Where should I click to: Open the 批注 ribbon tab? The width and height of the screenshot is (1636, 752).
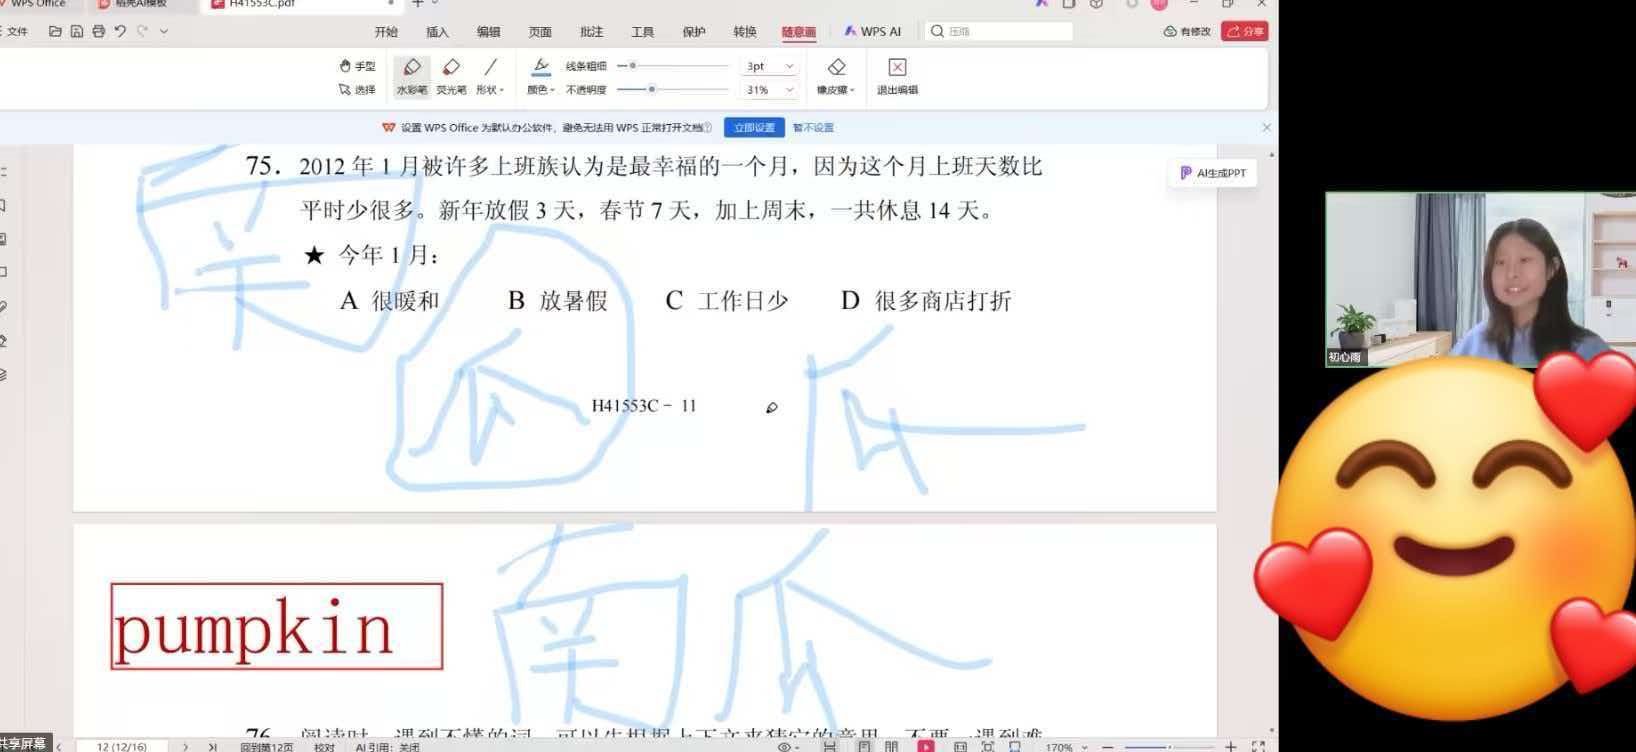pos(591,32)
